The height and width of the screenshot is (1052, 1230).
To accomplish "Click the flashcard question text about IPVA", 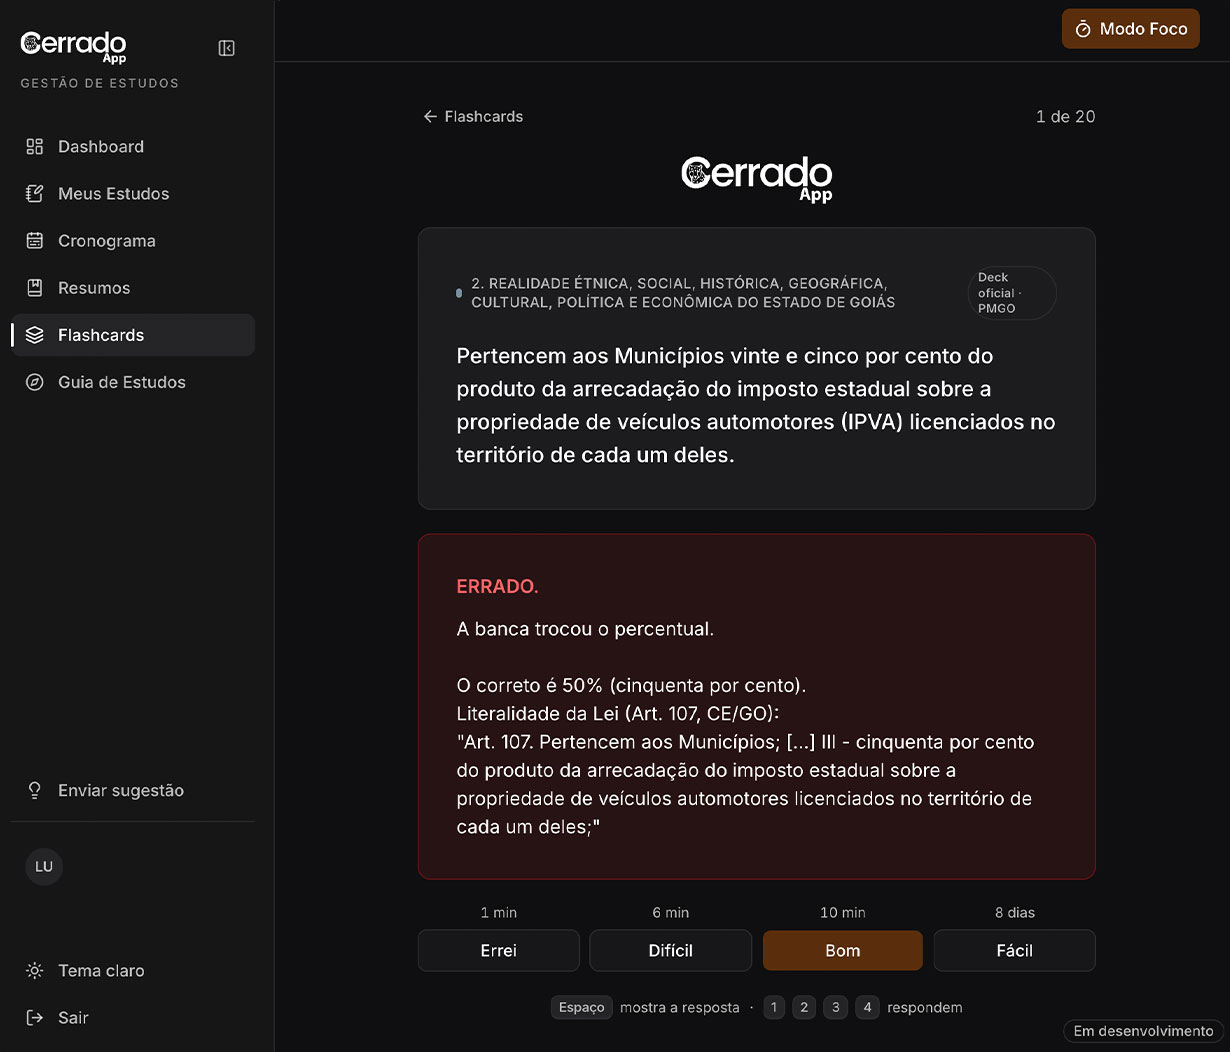I will pos(756,405).
